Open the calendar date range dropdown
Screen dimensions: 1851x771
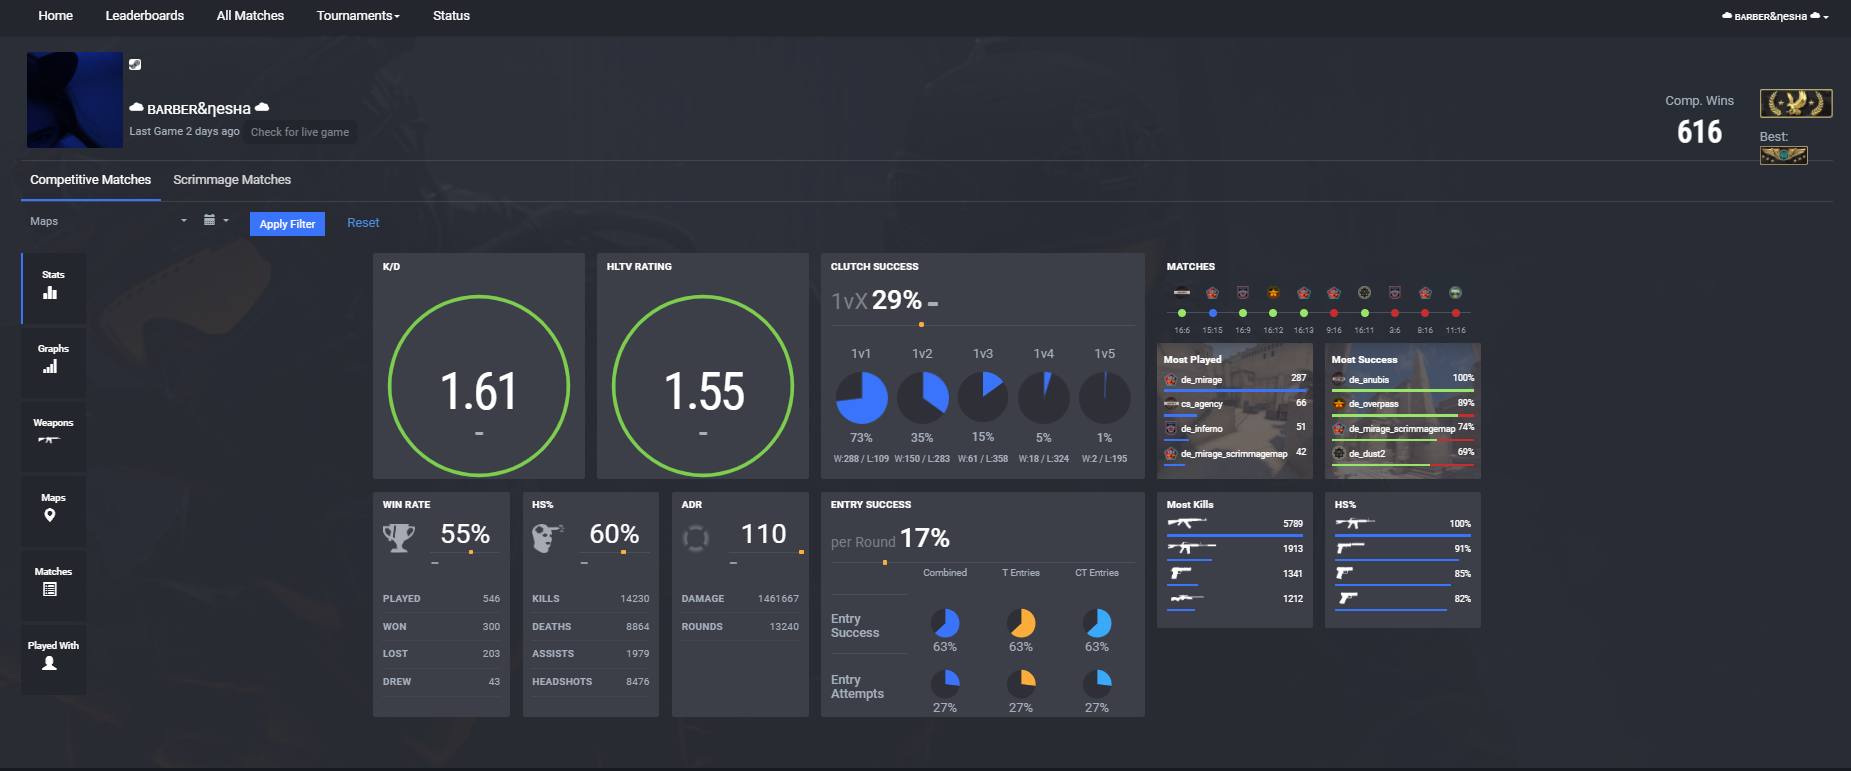(216, 220)
